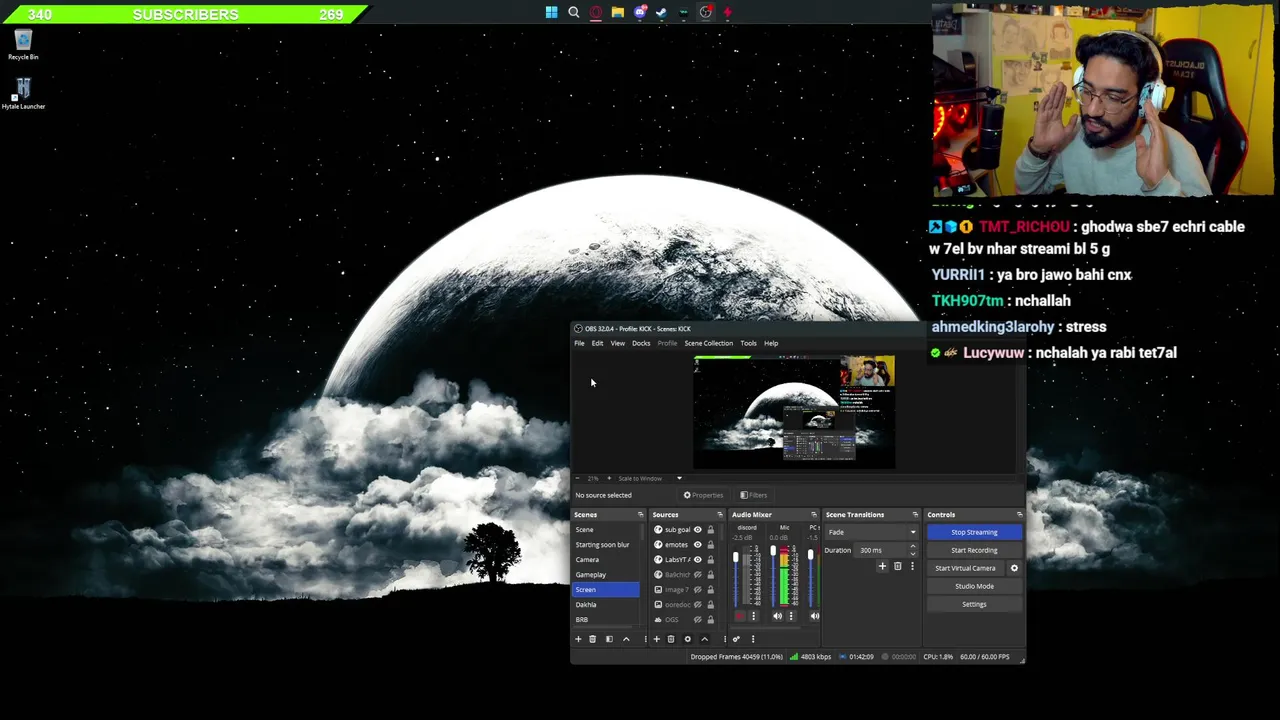Hide the sub goal source
Screen dimensions: 1280x720
698,530
